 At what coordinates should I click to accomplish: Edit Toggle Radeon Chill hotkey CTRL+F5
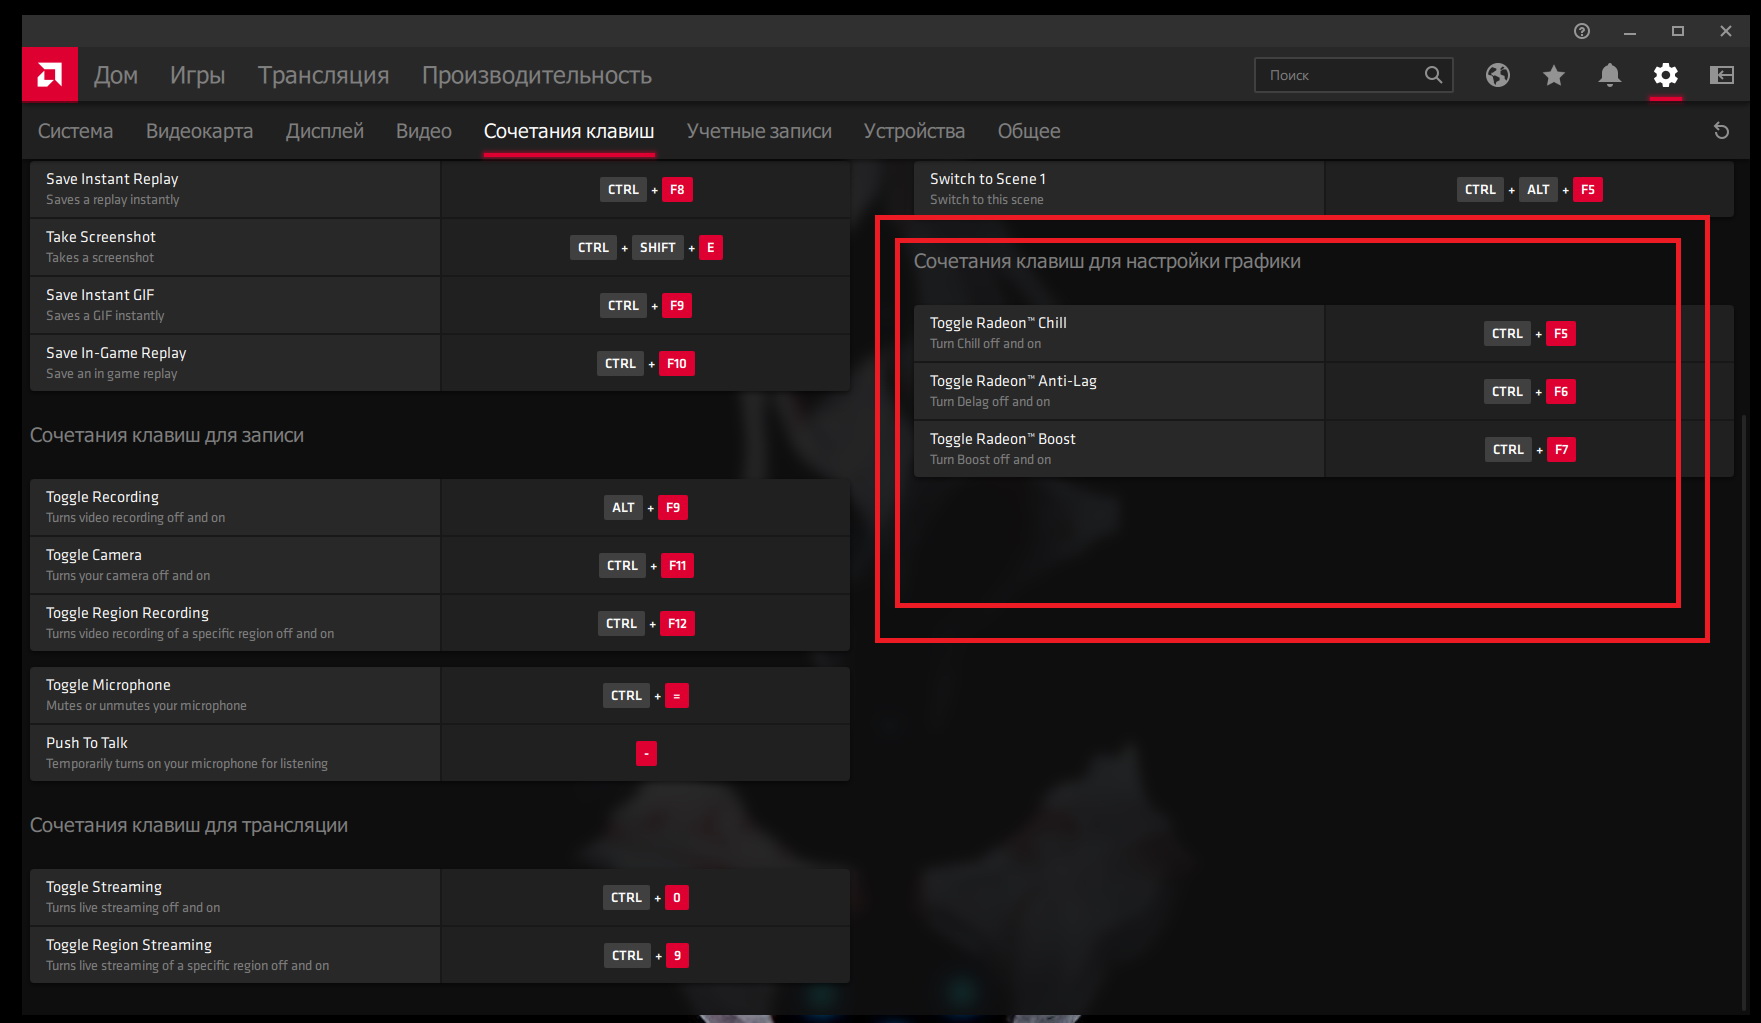coord(1530,333)
